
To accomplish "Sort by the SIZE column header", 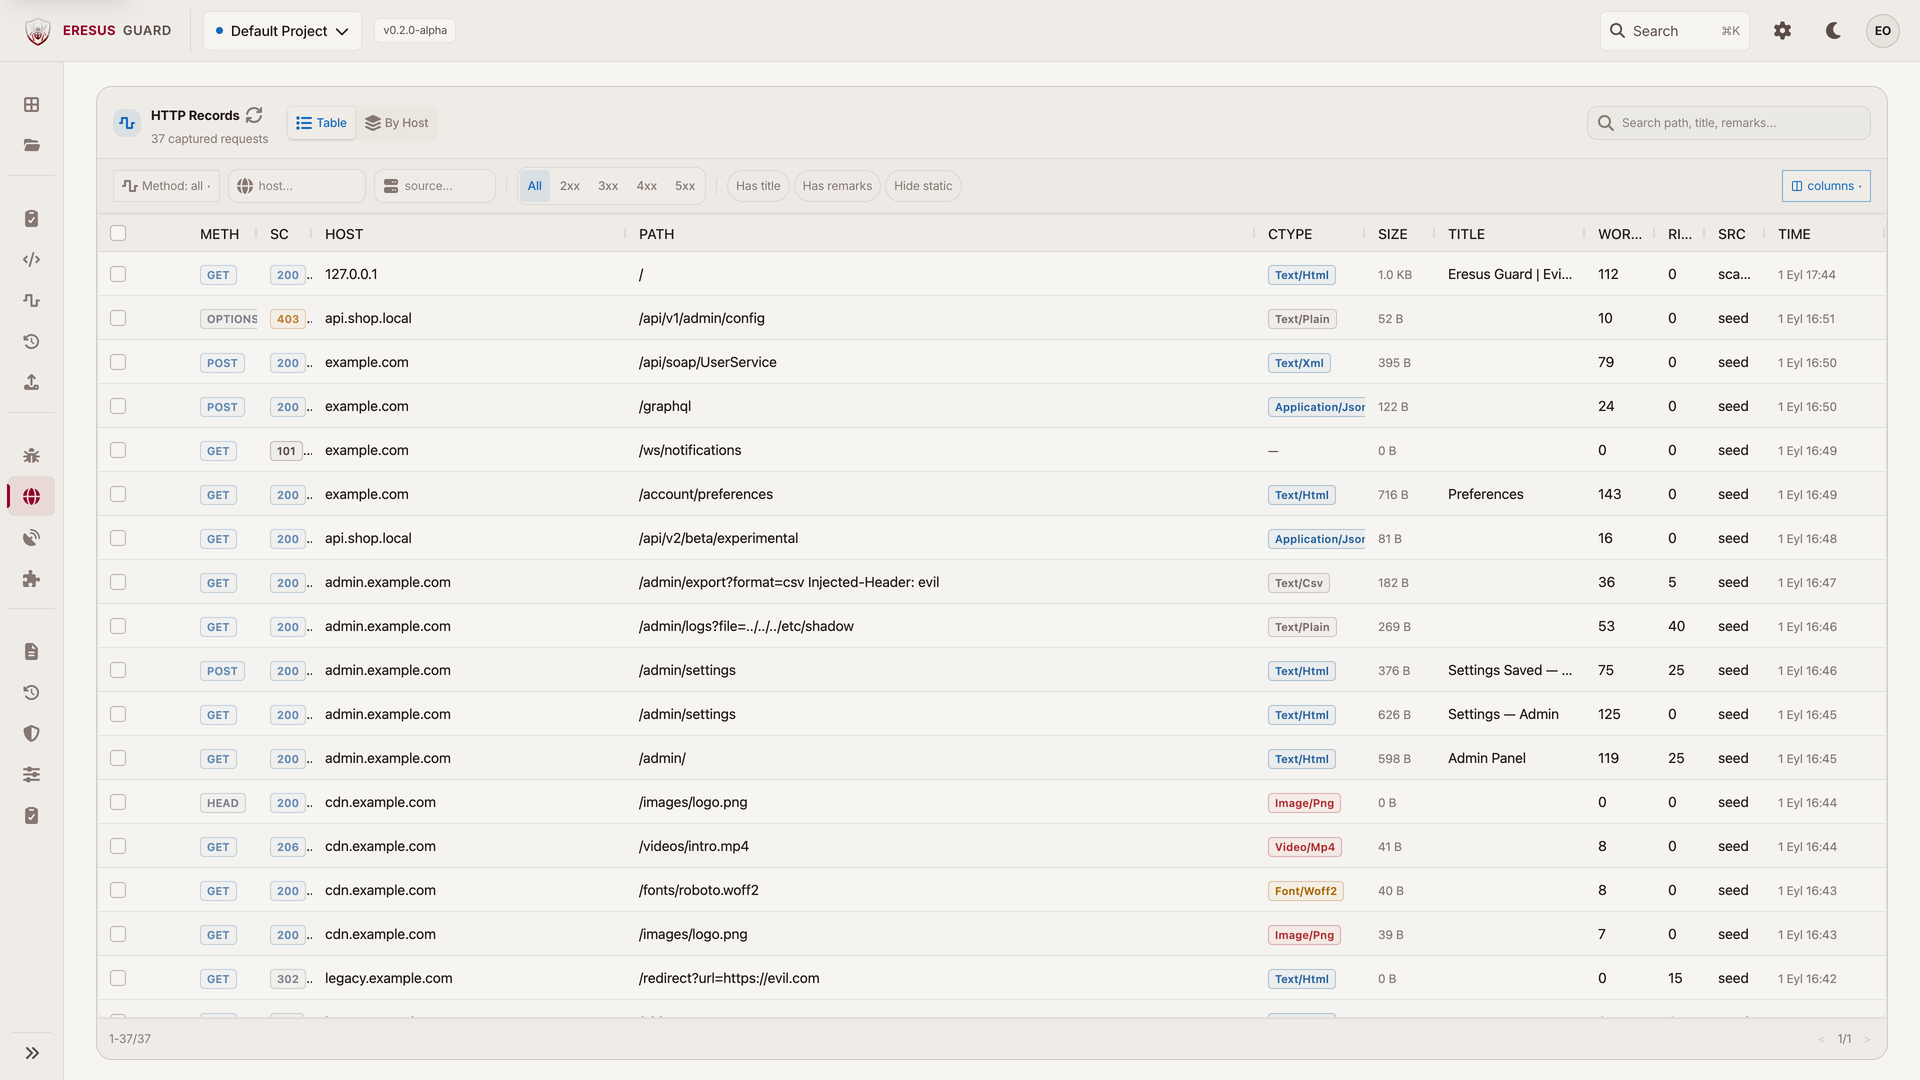I will [x=1392, y=234].
